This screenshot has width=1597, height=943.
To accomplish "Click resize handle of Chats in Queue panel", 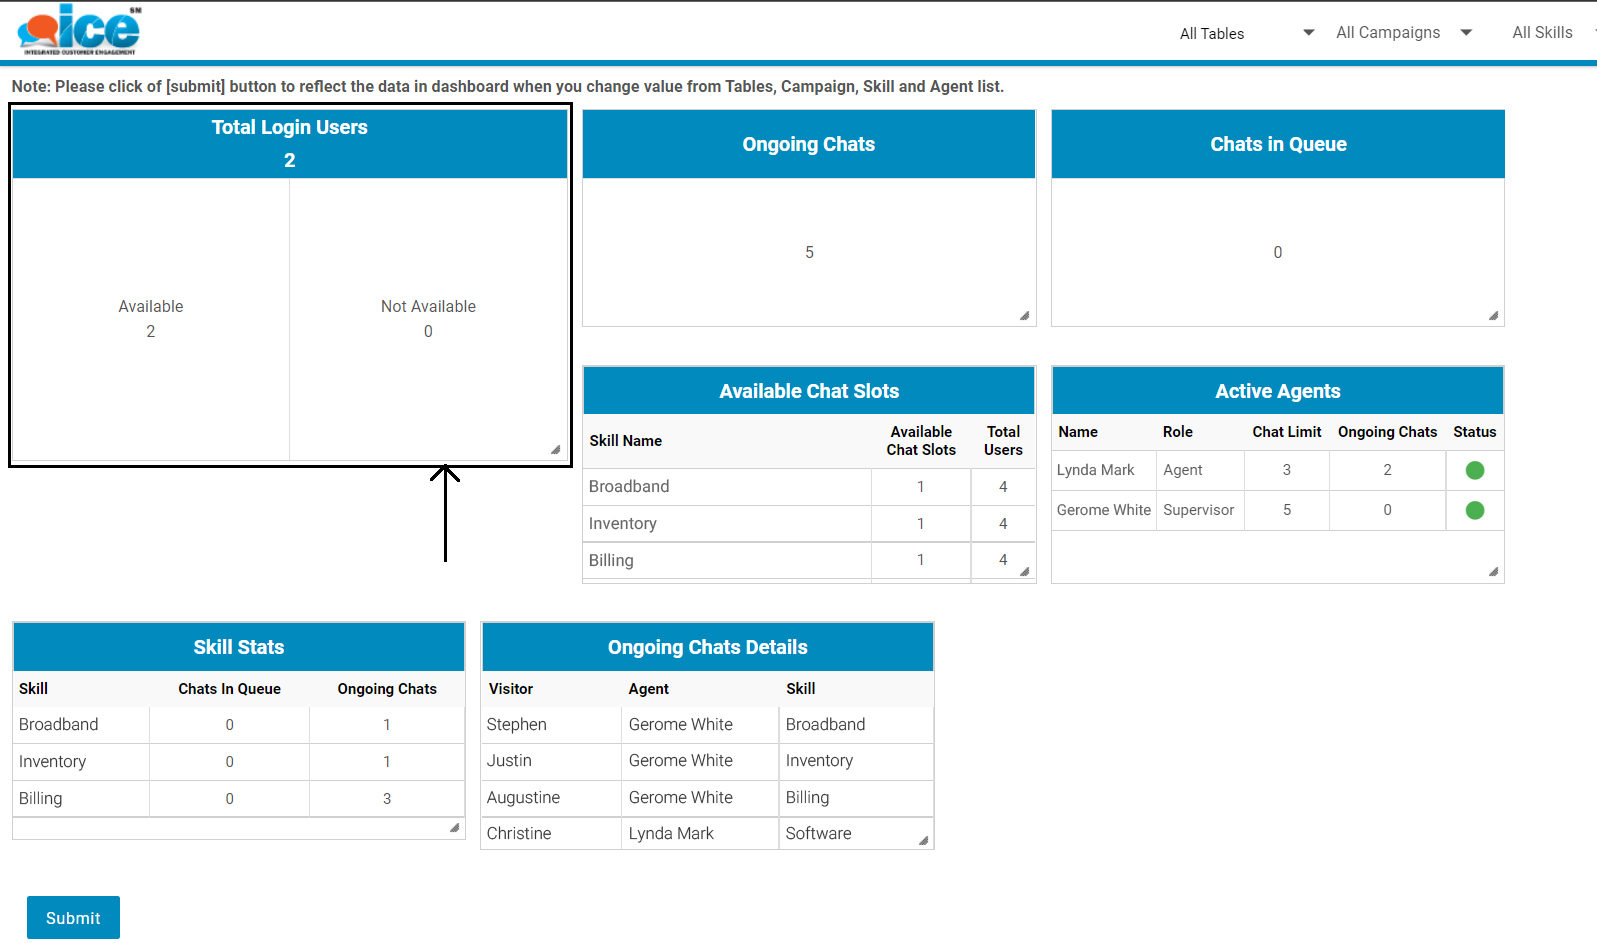I will point(1493,316).
